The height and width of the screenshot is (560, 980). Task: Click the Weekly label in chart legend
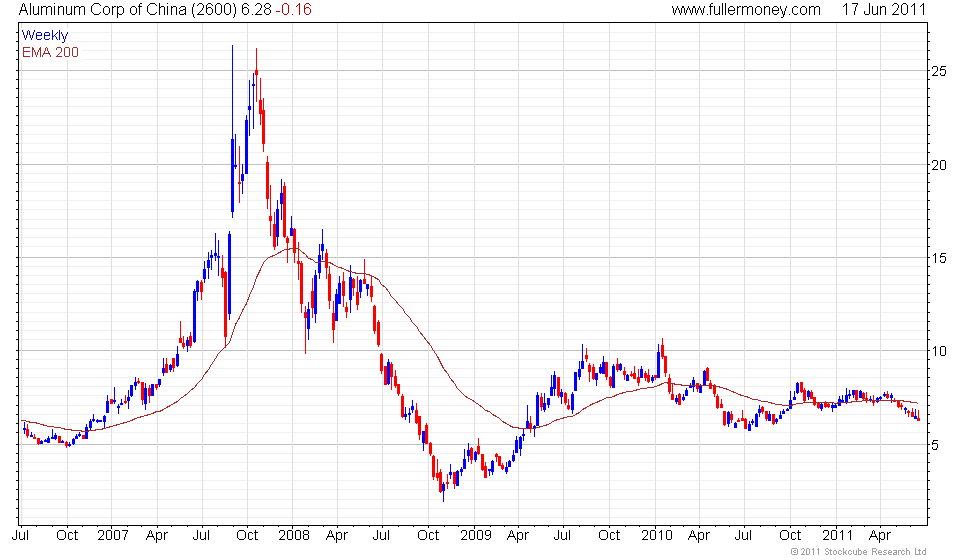tap(45, 36)
